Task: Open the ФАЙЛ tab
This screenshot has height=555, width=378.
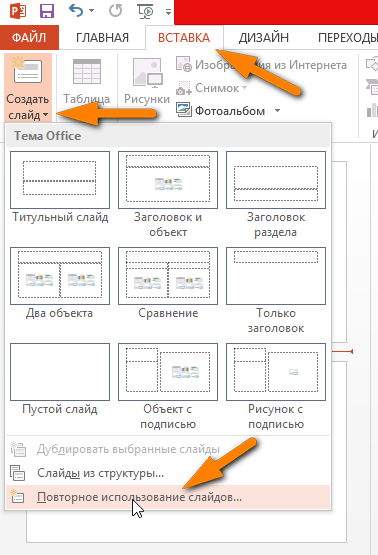Action: point(29,38)
